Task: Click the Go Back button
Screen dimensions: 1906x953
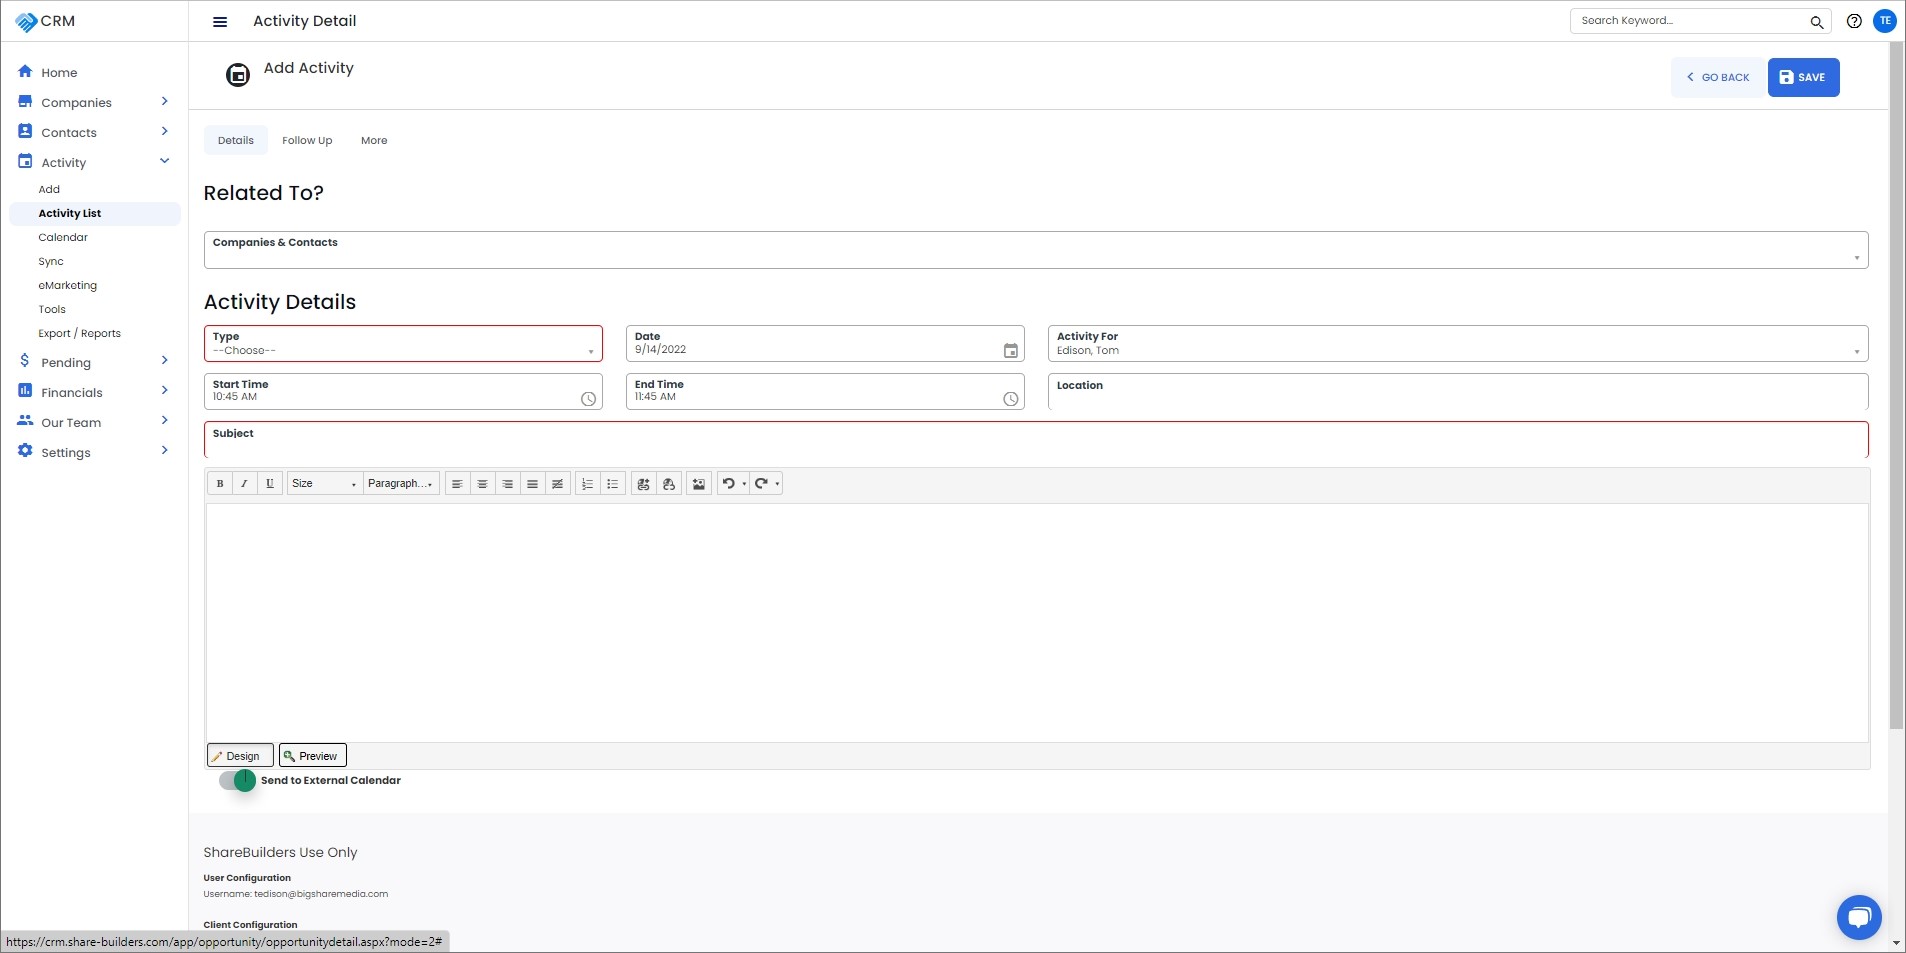Action: click(1718, 77)
